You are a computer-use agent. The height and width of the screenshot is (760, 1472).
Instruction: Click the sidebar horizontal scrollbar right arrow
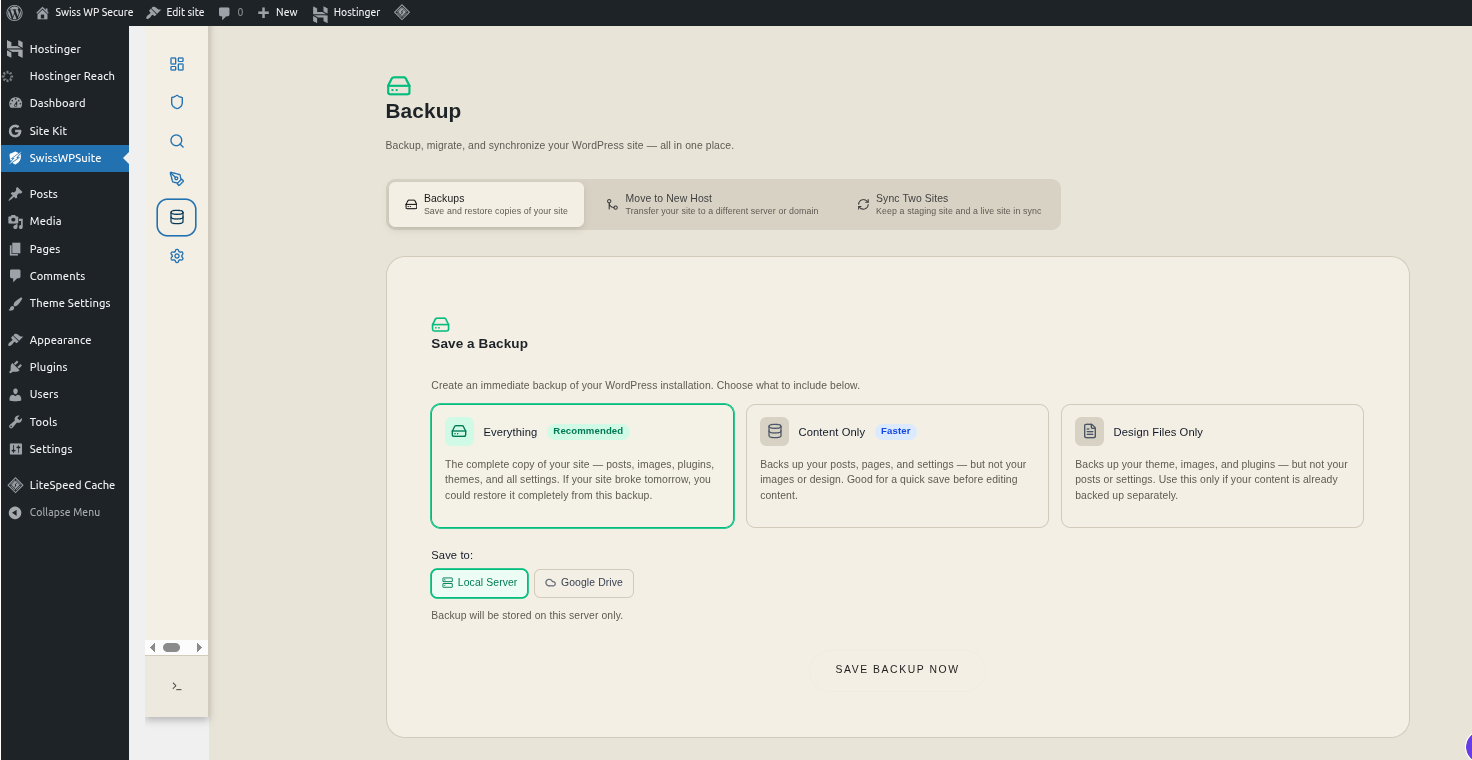coord(199,648)
